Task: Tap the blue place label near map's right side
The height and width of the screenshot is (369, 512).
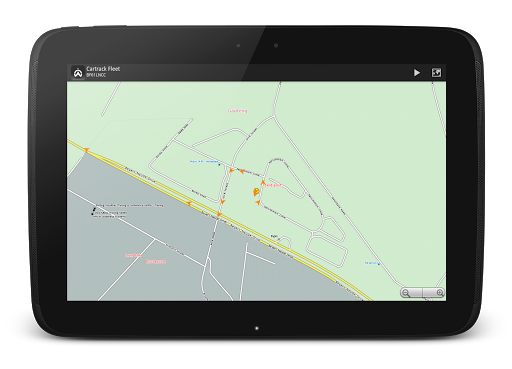Action: (372, 263)
